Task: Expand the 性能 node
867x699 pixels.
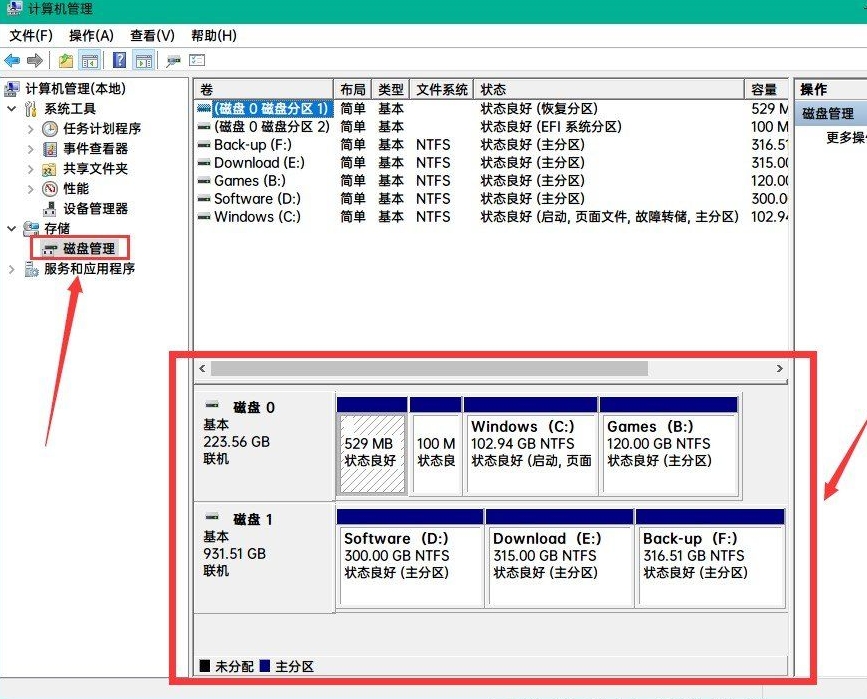Action: tap(30, 189)
